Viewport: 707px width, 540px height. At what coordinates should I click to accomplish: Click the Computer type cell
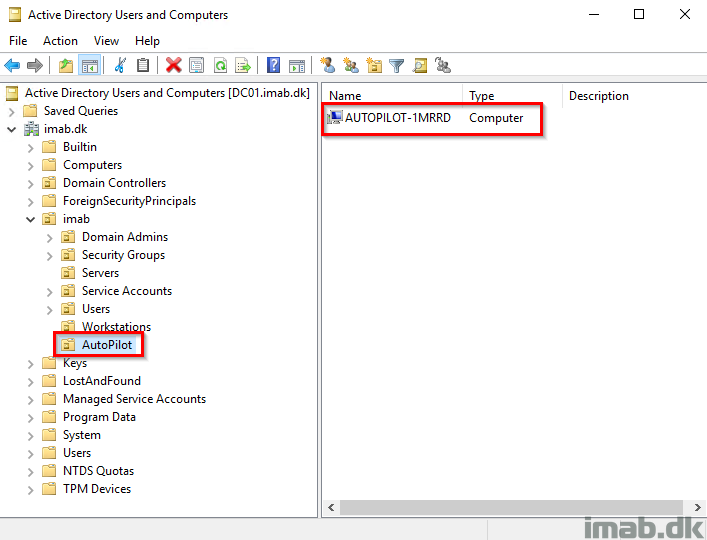pyautogui.click(x=496, y=118)
